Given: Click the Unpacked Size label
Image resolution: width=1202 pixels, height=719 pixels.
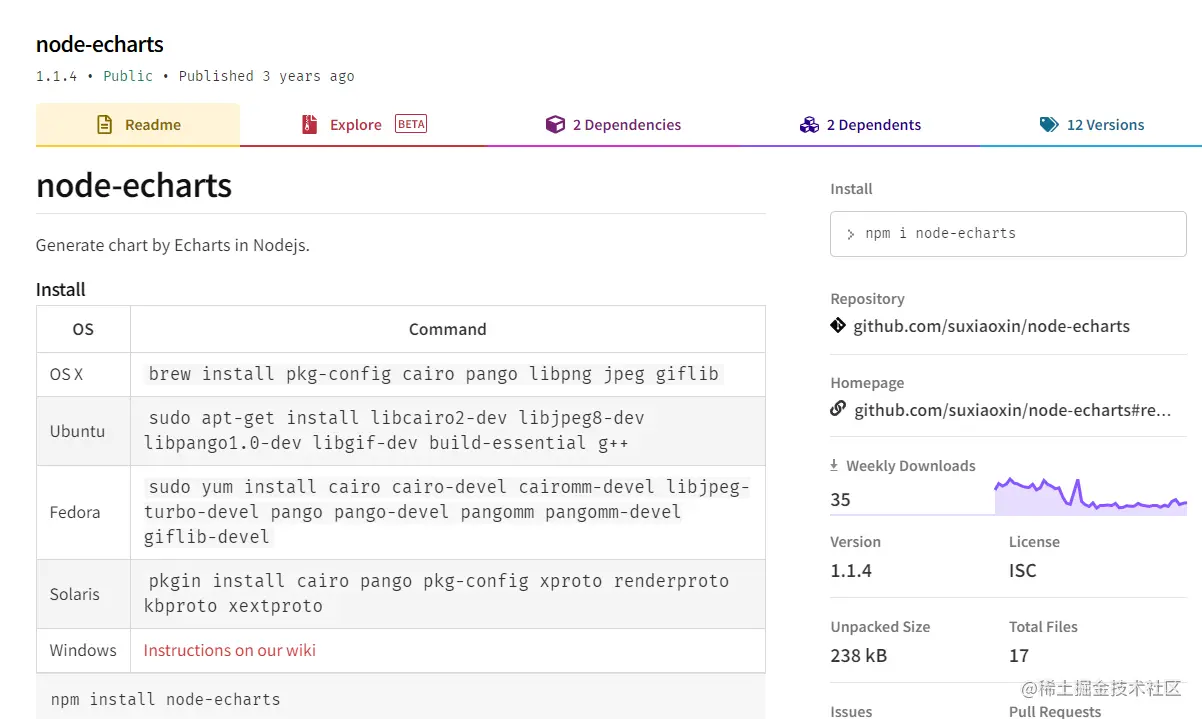Looking at the screenshot, I should pyautogui.click(x=880, y=626).
